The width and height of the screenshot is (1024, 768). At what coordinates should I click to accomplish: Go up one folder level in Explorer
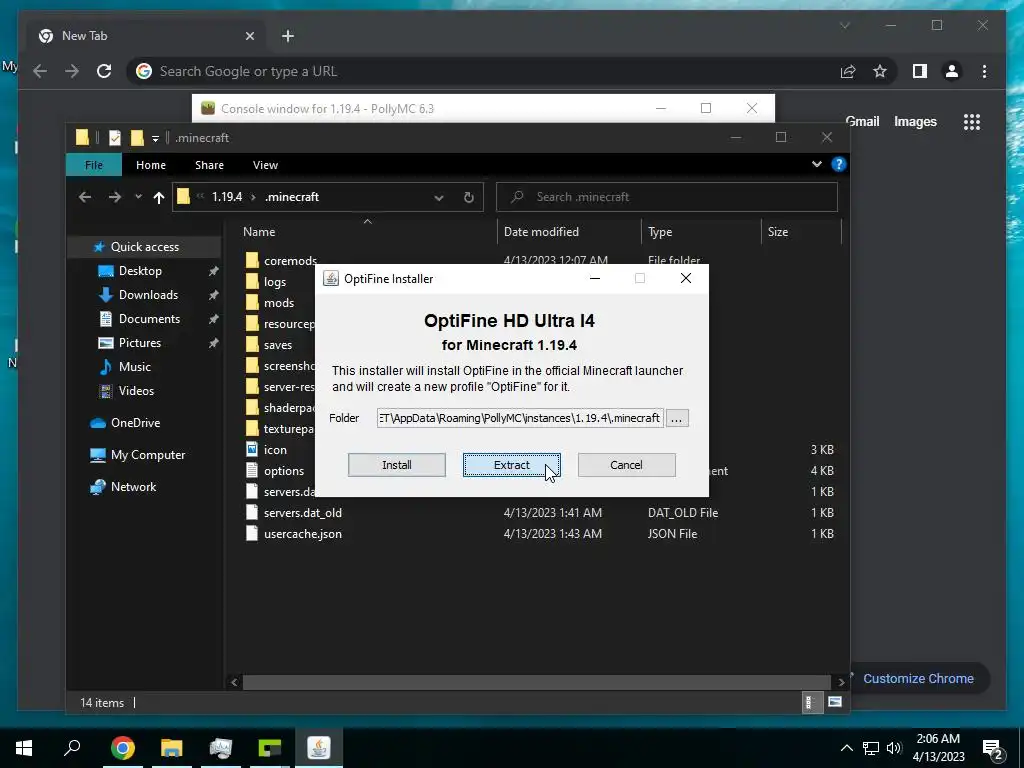coord(159,197)
